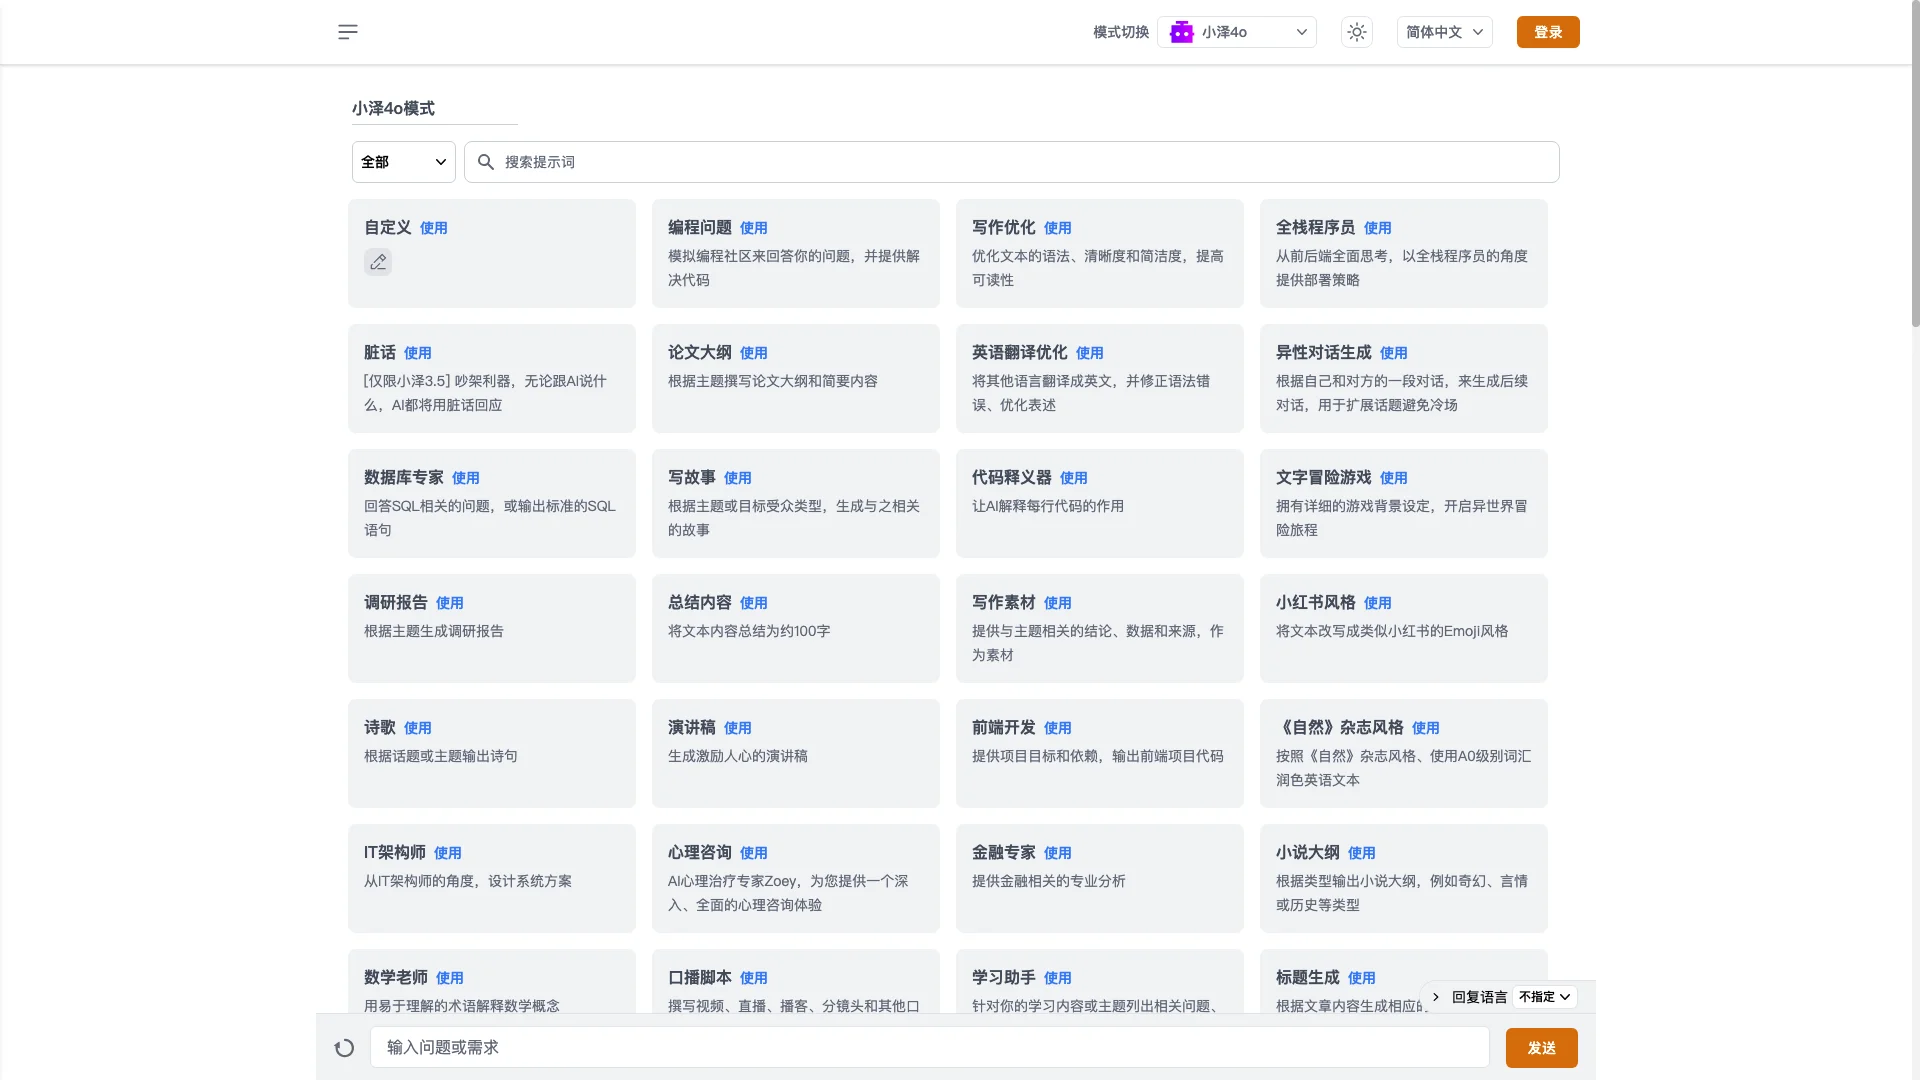Screen dimensions: 1920x1080
Task: Click the 模式切换 label
Action: click(1121, 32)
